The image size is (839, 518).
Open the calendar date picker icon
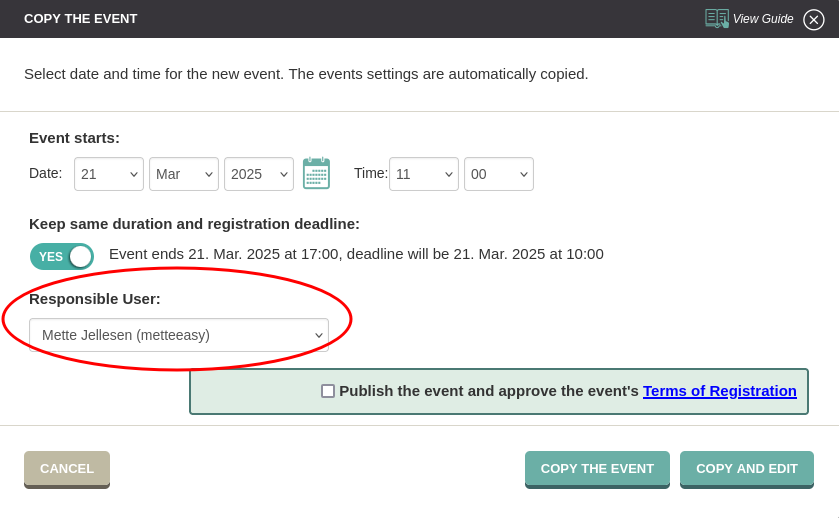pyautogui.click(x=316, y=173)
